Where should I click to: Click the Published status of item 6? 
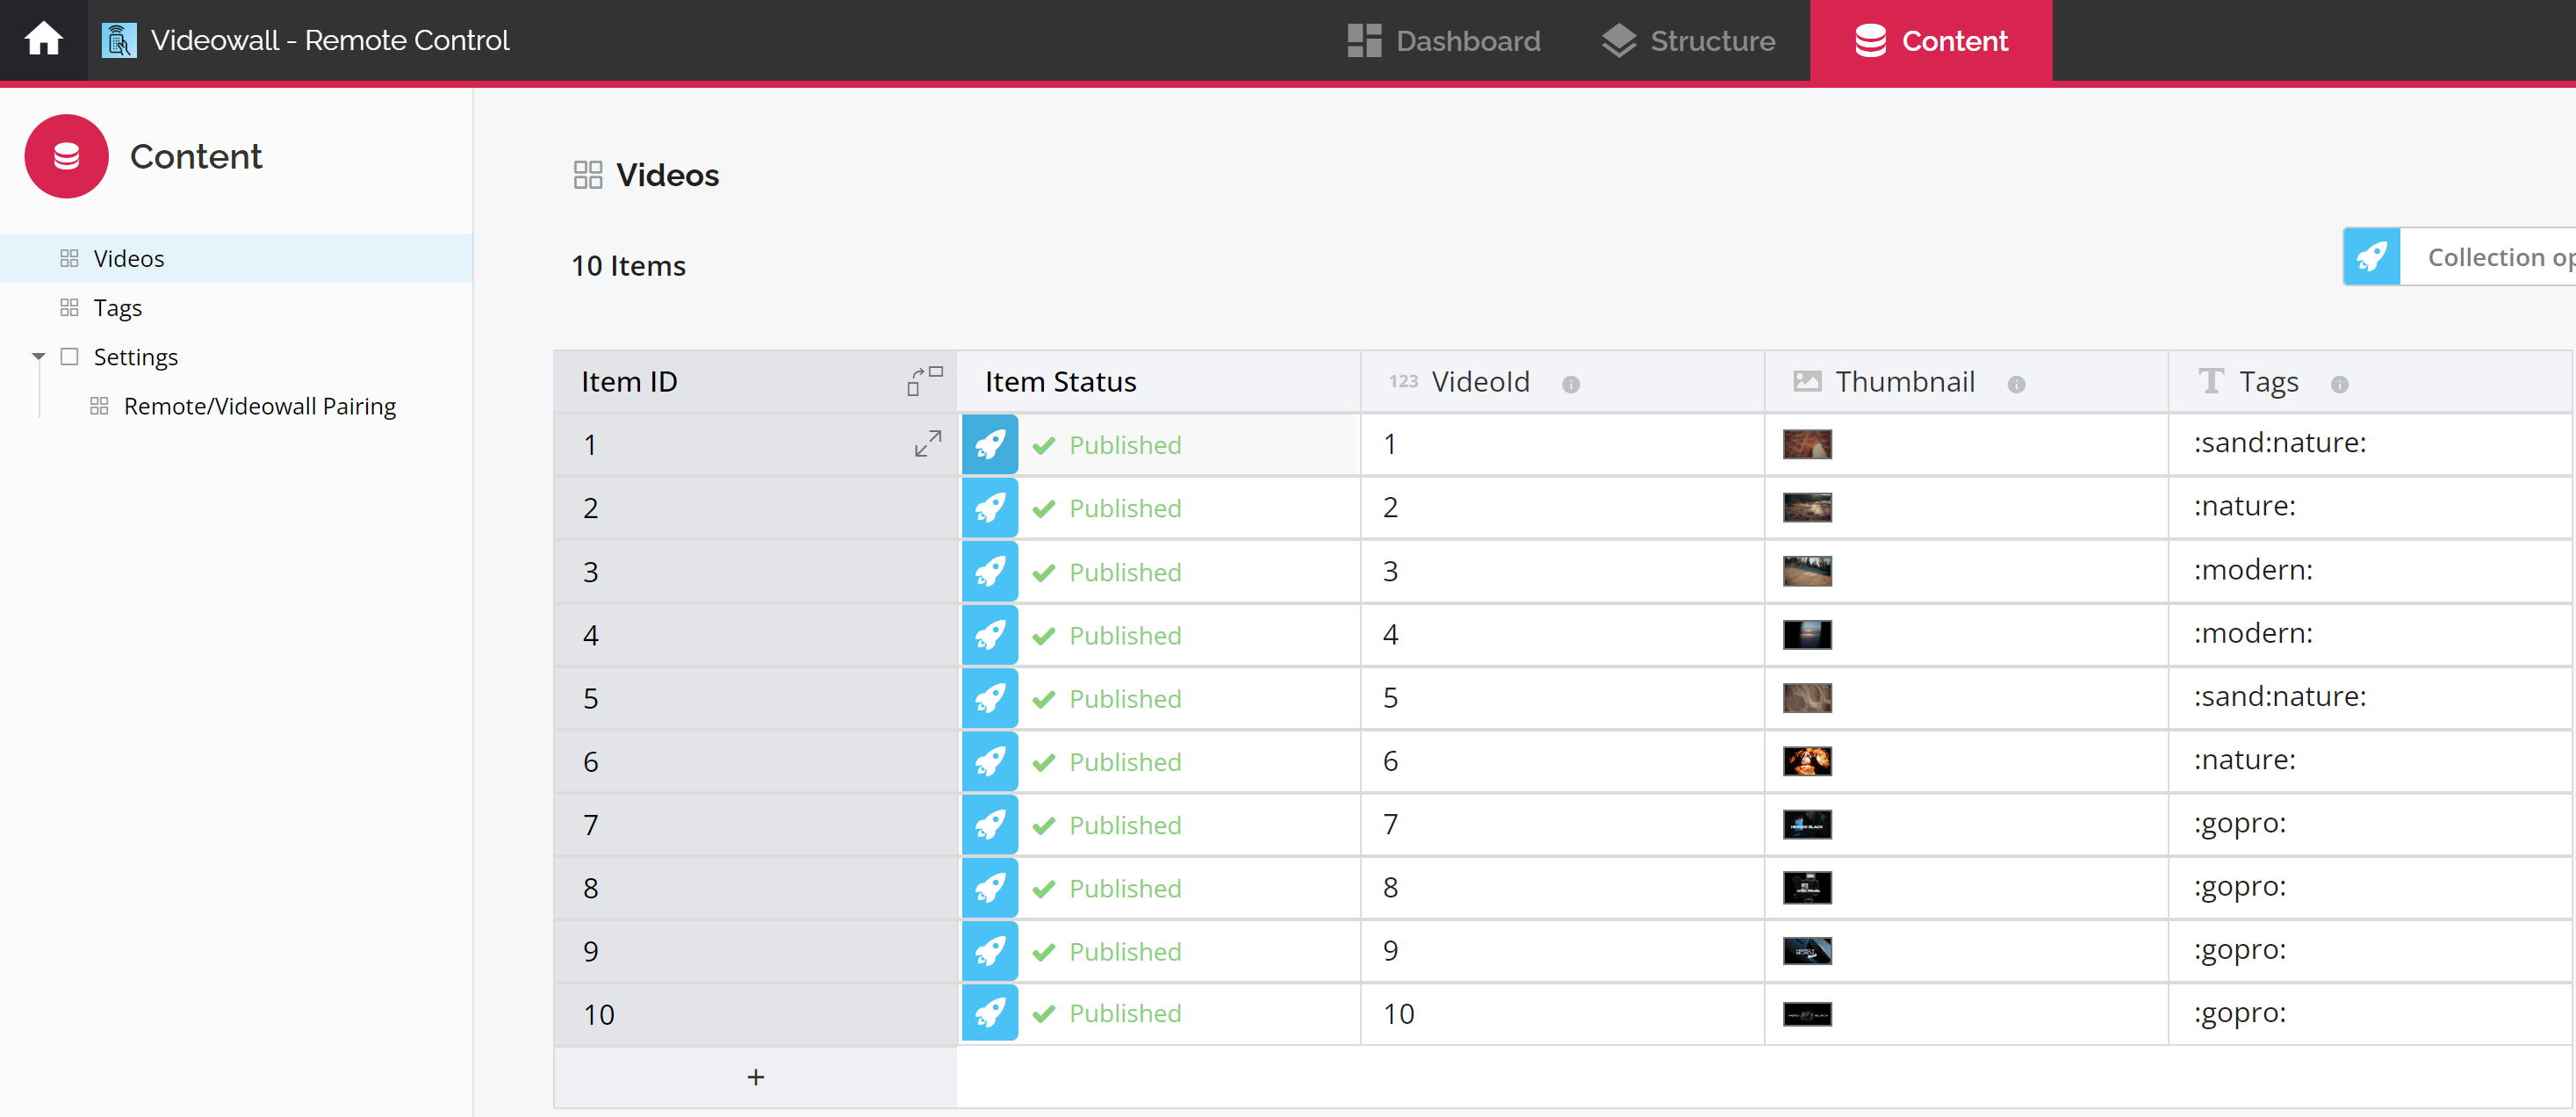click(1107, 762)
